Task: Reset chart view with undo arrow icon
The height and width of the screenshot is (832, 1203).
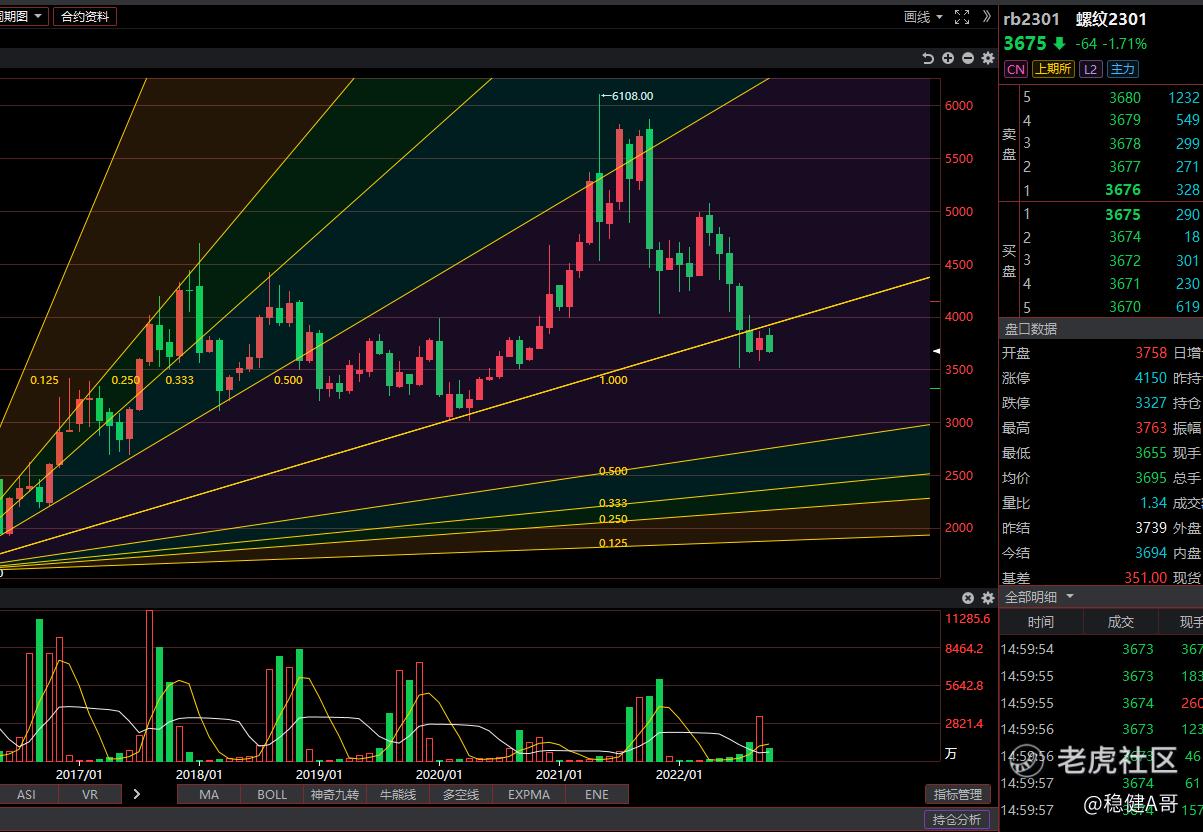Action: pos(928,58)
